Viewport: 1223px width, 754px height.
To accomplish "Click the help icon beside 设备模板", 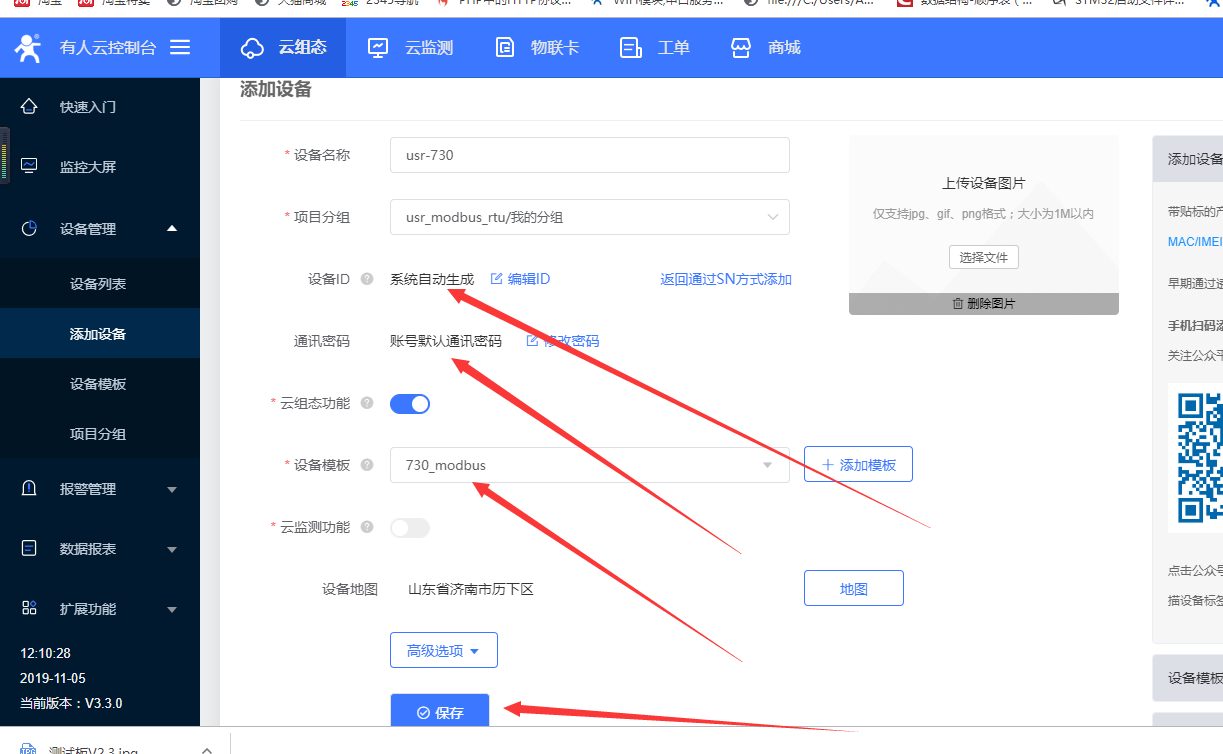I will click(x=367, y=465).
